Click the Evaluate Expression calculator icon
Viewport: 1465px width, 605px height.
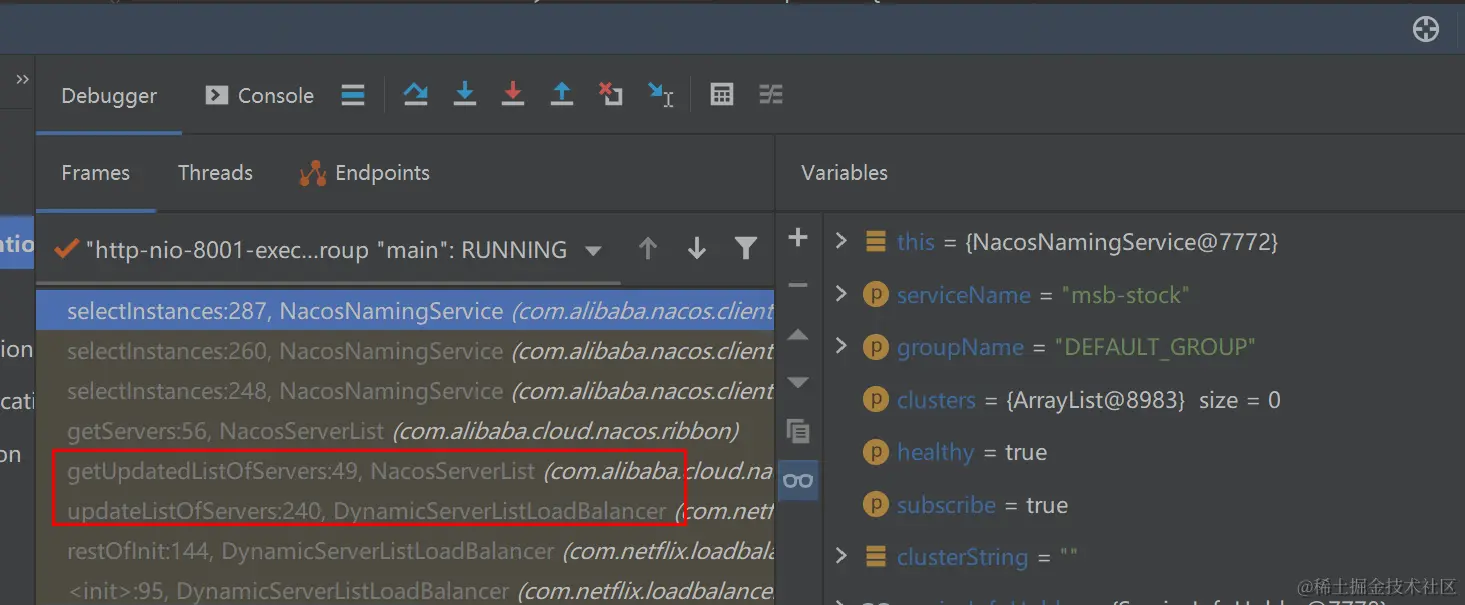click(x=722, y=94)
